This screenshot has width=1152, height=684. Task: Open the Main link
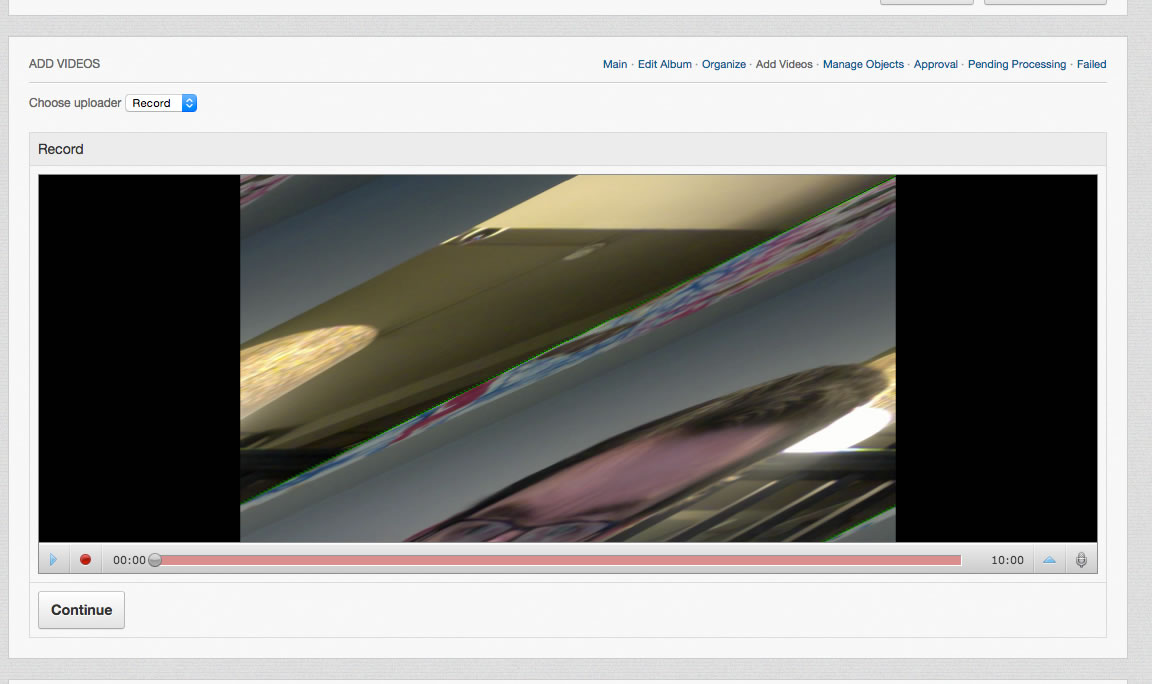[x=615, y=64]
